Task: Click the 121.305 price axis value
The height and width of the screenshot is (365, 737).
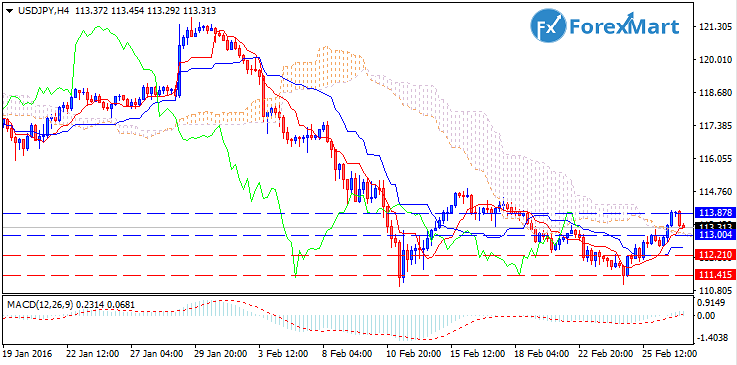Action: tap(714, 27)
